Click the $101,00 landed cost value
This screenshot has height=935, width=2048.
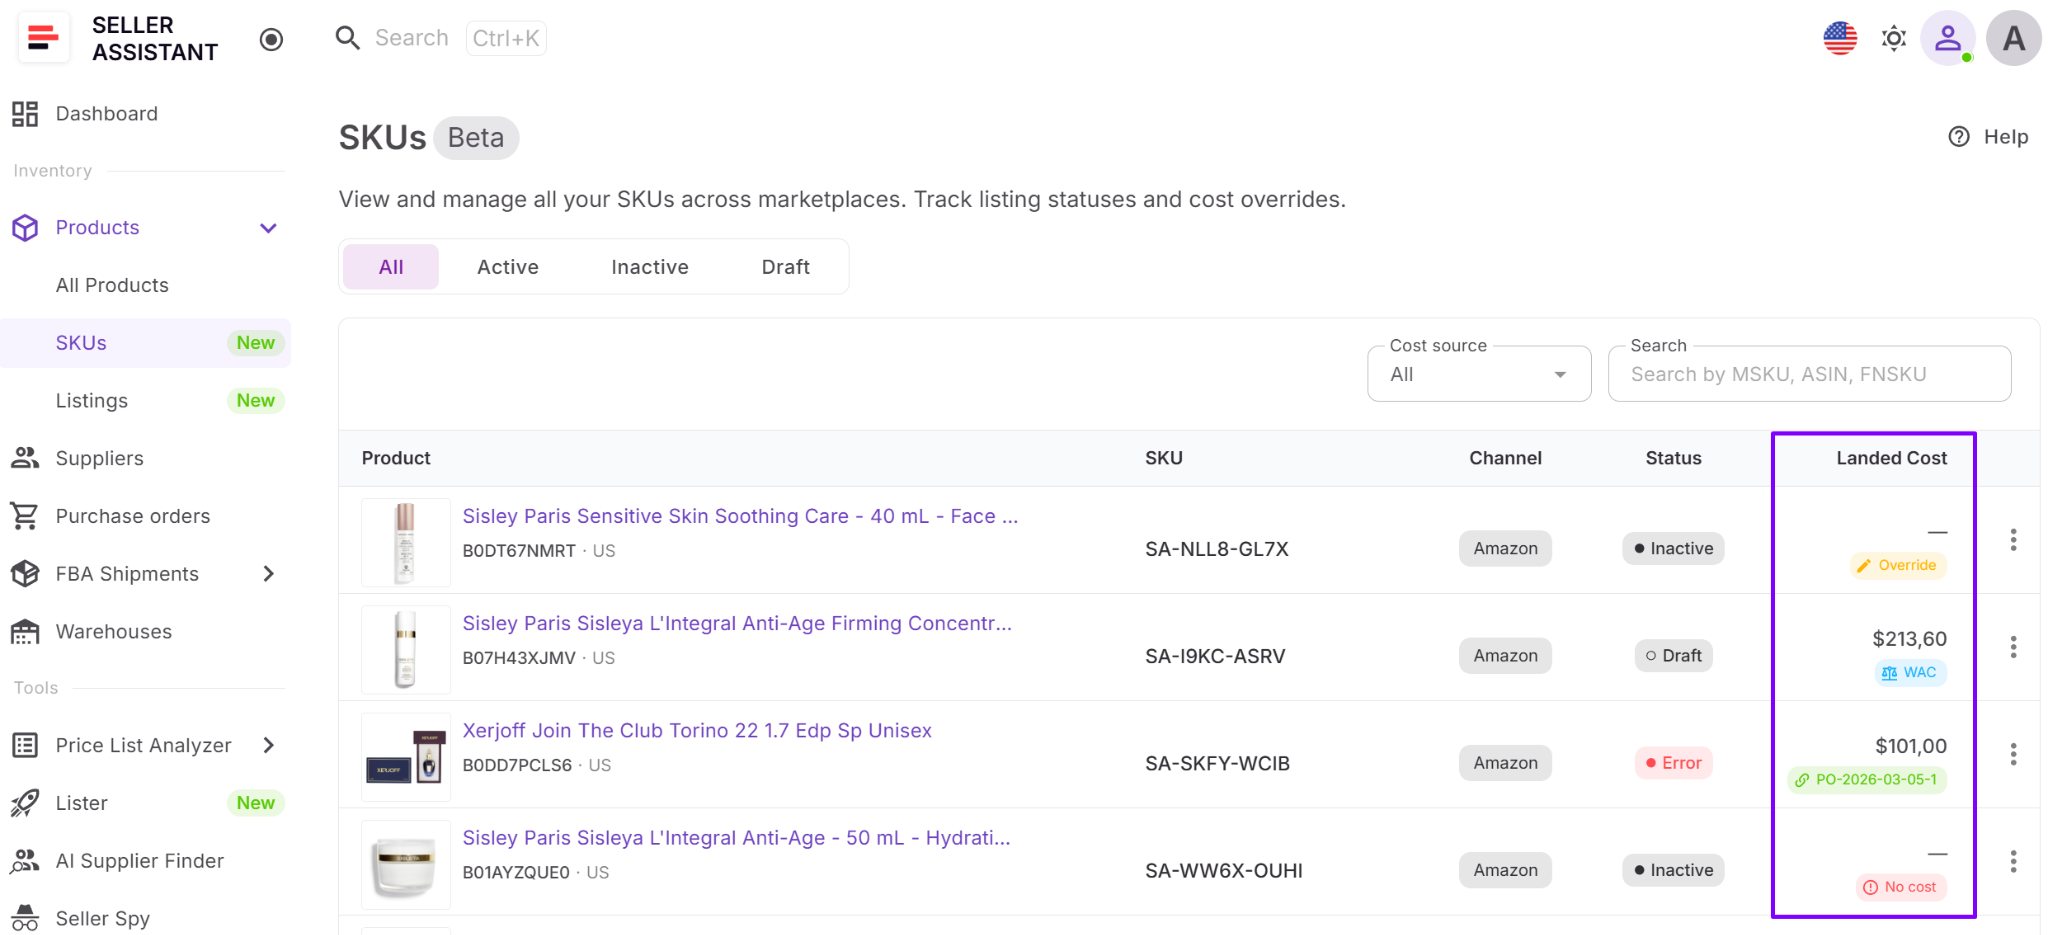1911,746
